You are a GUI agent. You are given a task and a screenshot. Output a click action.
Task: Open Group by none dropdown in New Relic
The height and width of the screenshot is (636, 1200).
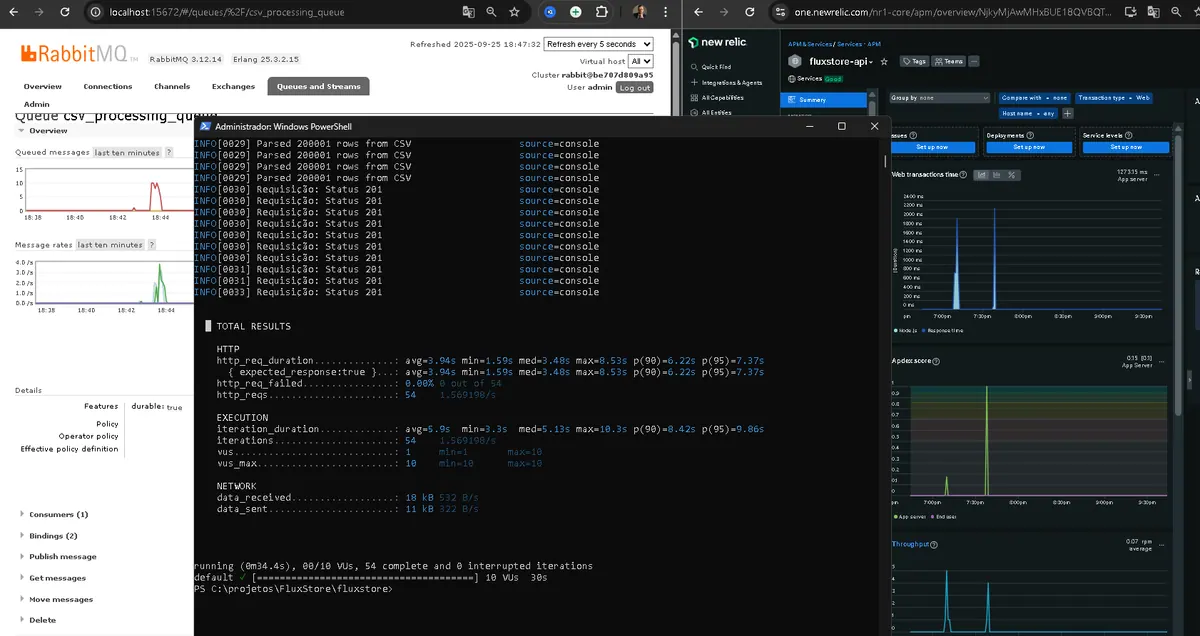[941, 98]
